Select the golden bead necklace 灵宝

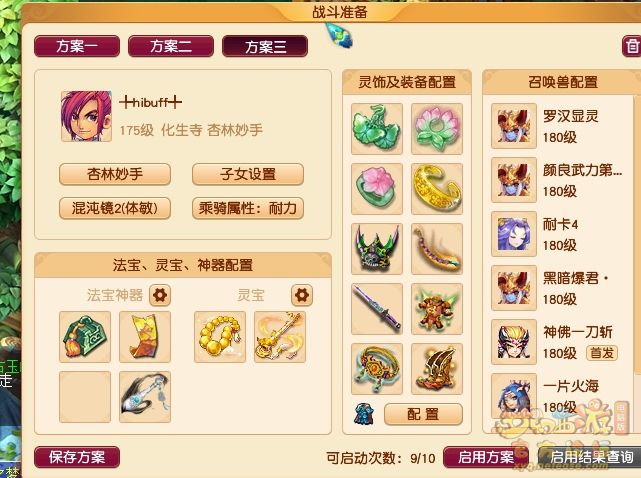[x=220, y=337]
